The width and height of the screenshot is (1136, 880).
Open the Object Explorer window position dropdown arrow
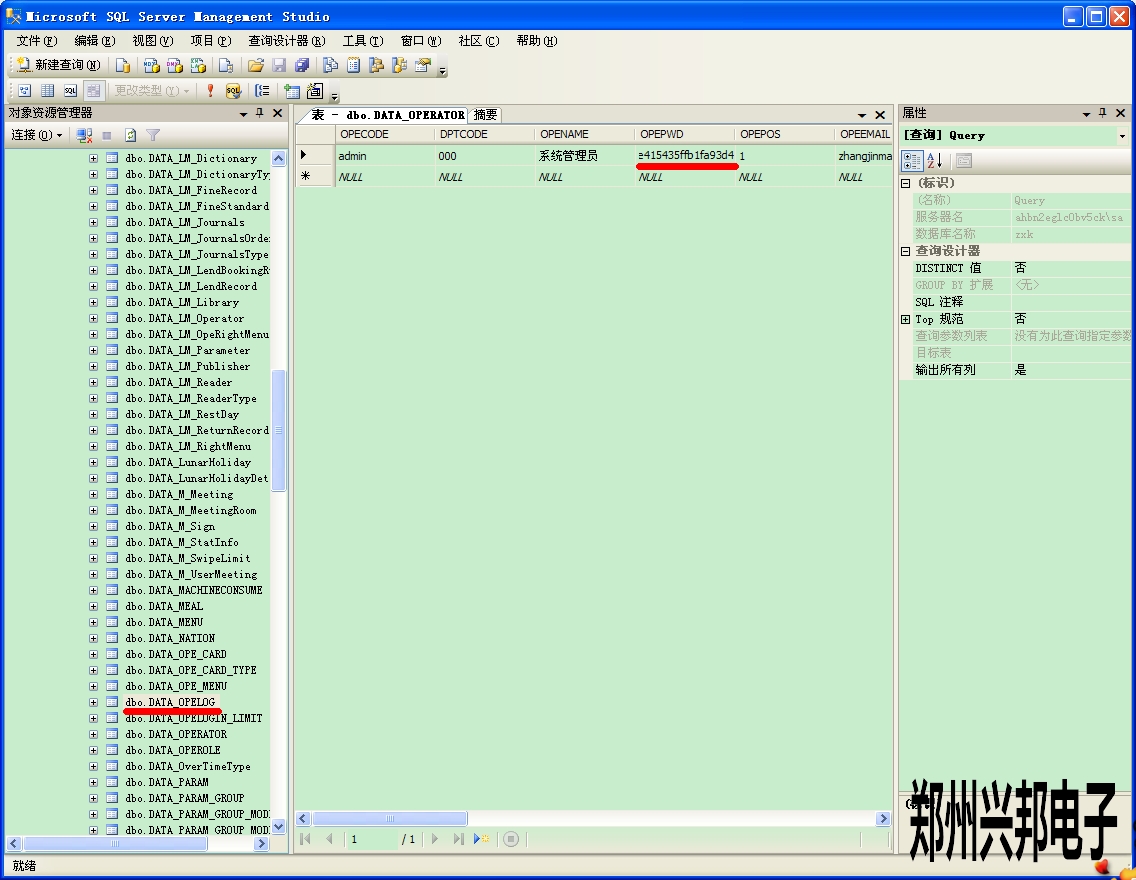243,114
